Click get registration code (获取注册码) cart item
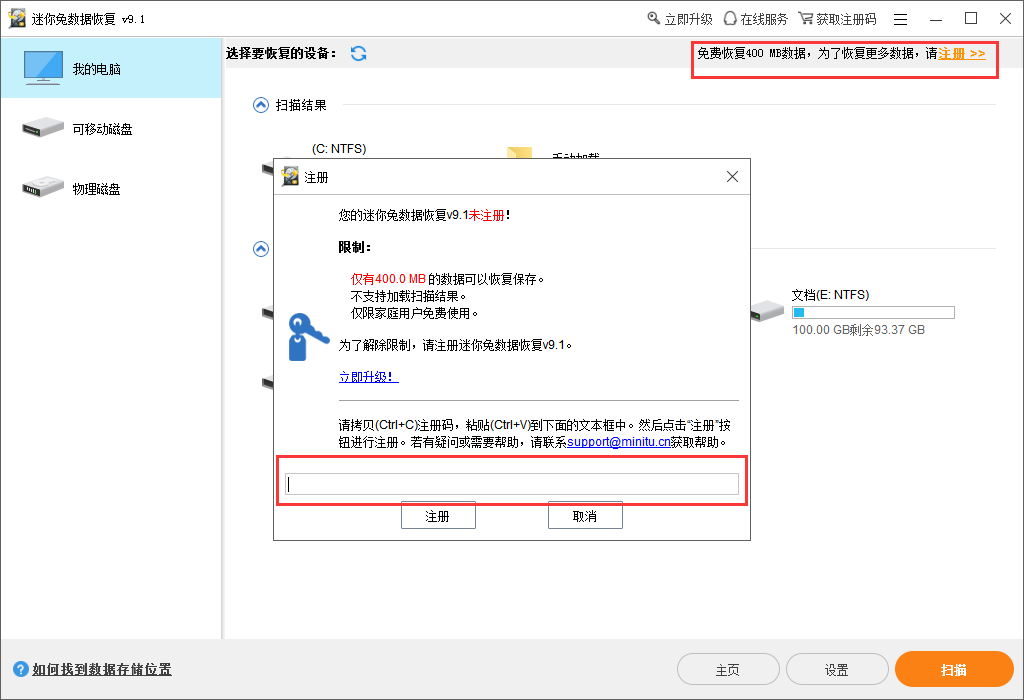The image size is (1024, 700). 837,19
